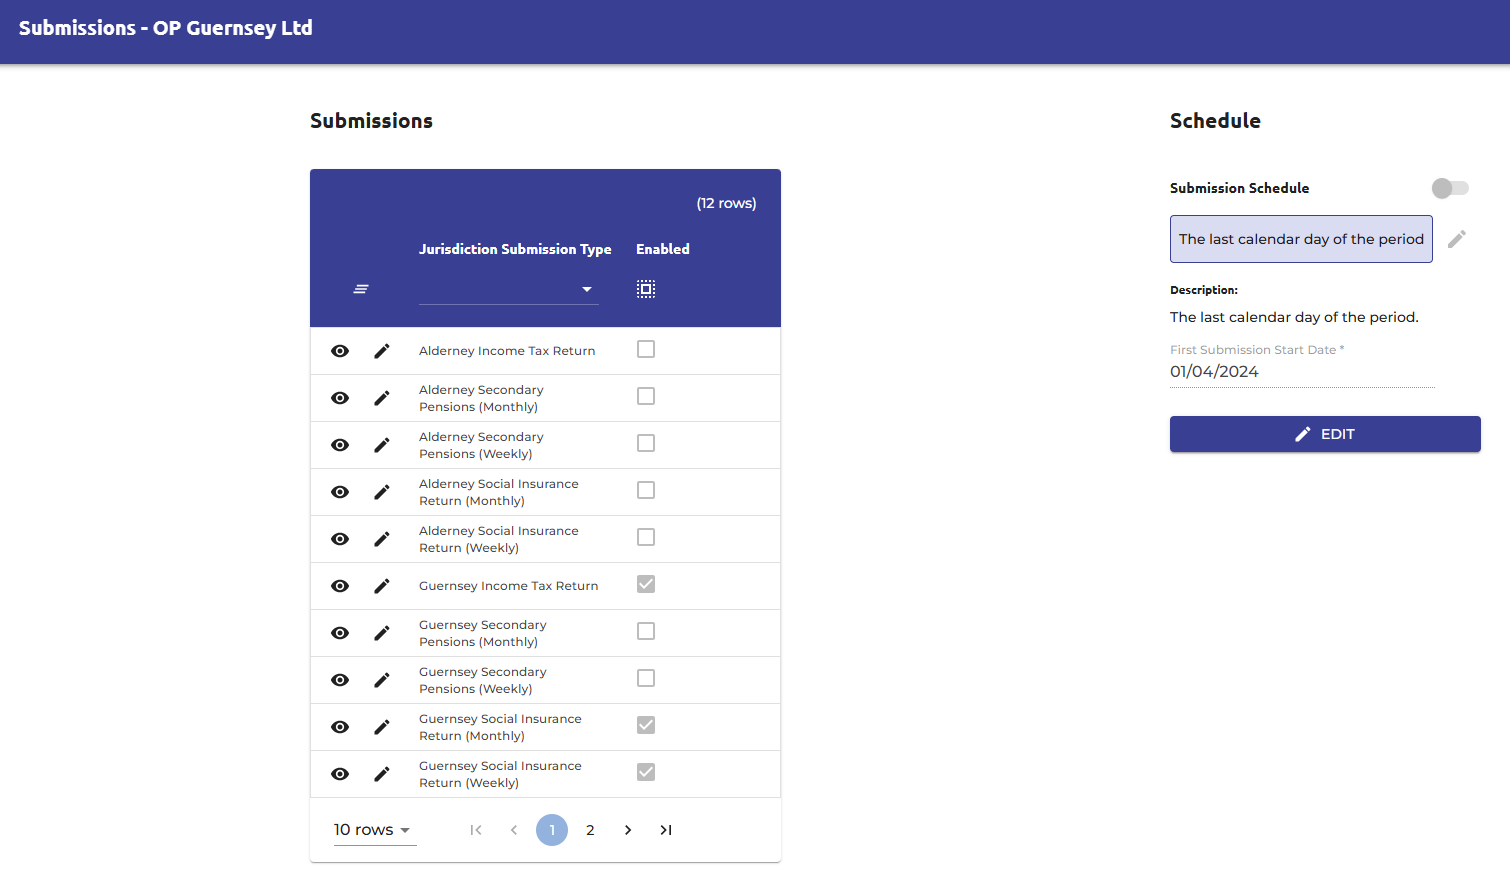Image resolution: width=1510 pixels, height=870 pixels.
Task: Click the EDIT schedule button
Action: tap(1325, 434)
